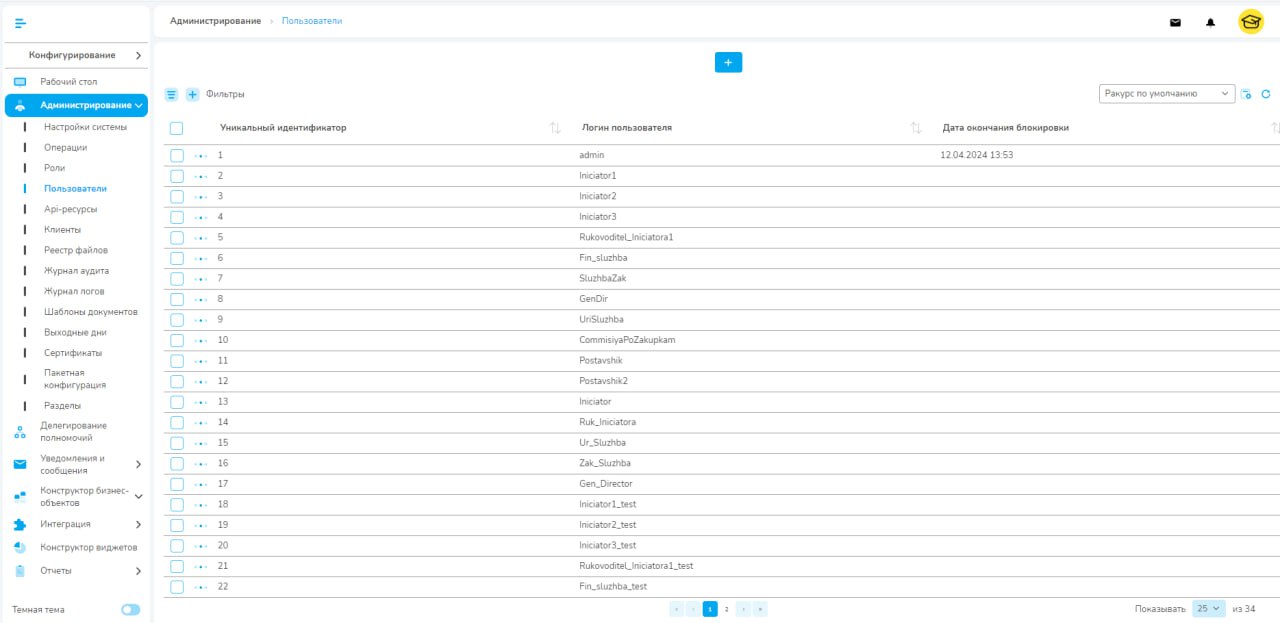Refresh the users table

coord(1265,94)
